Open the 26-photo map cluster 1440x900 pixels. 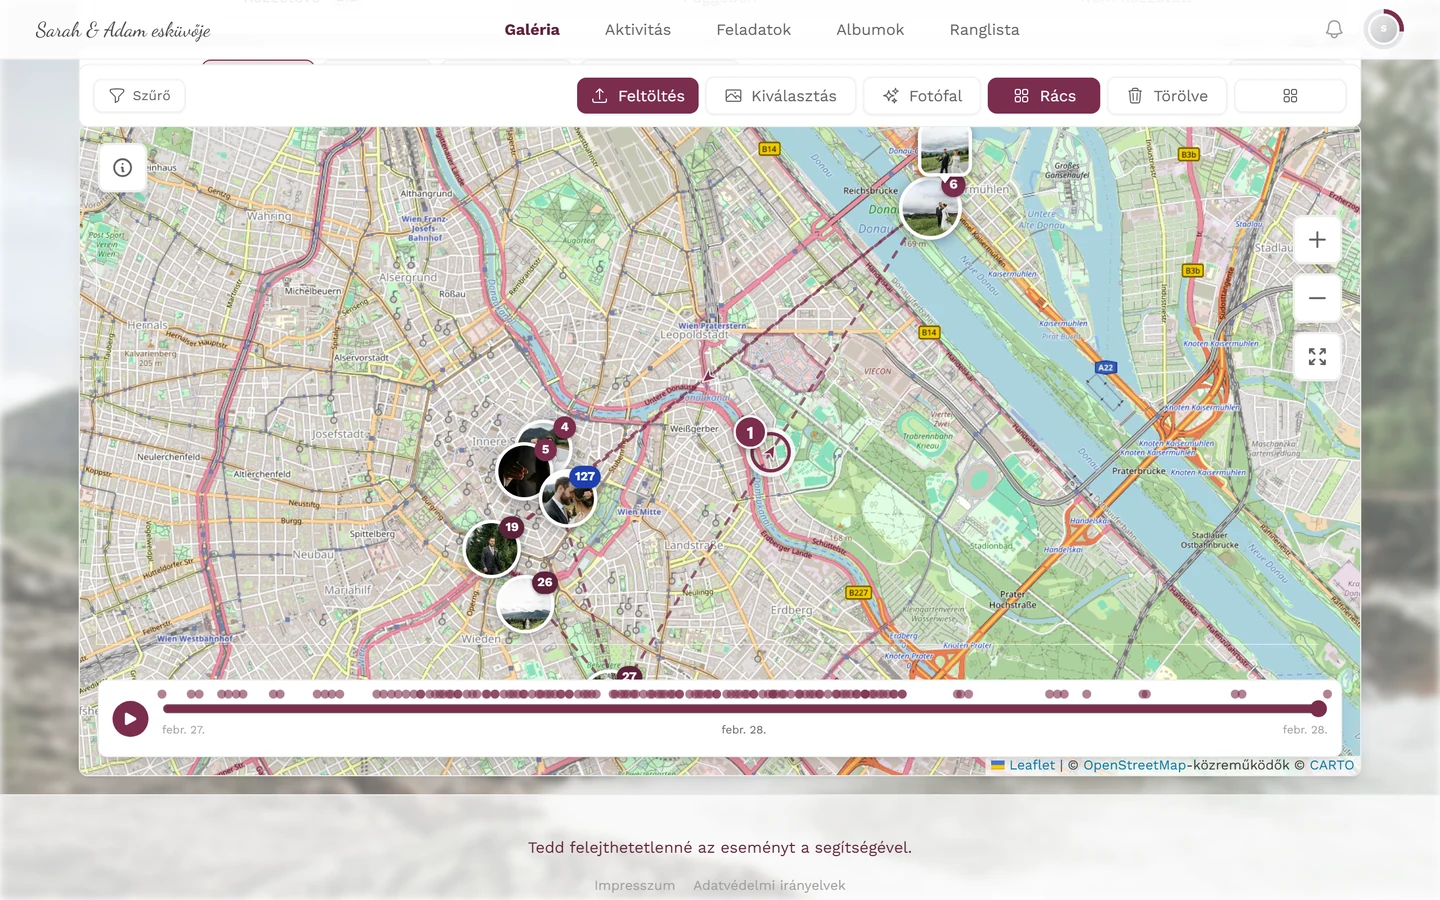click(x=526, y=602)
